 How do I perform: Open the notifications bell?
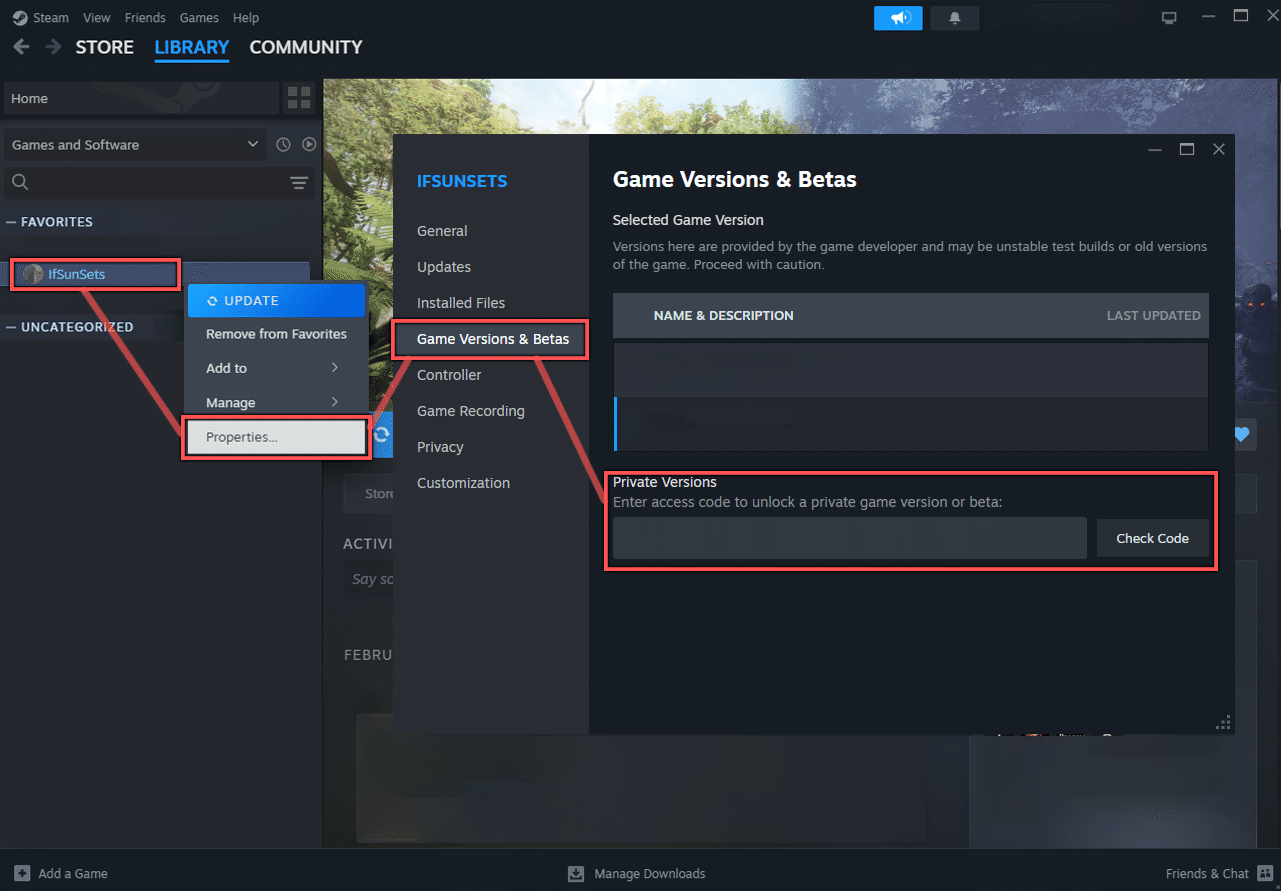click(954, 18)
